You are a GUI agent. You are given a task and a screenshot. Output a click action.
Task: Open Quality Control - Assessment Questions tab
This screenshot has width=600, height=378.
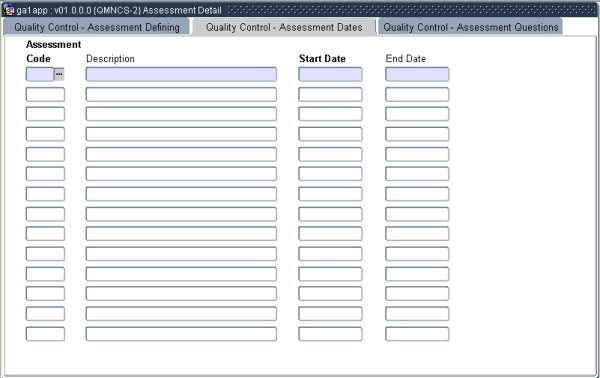click(471, 27)
